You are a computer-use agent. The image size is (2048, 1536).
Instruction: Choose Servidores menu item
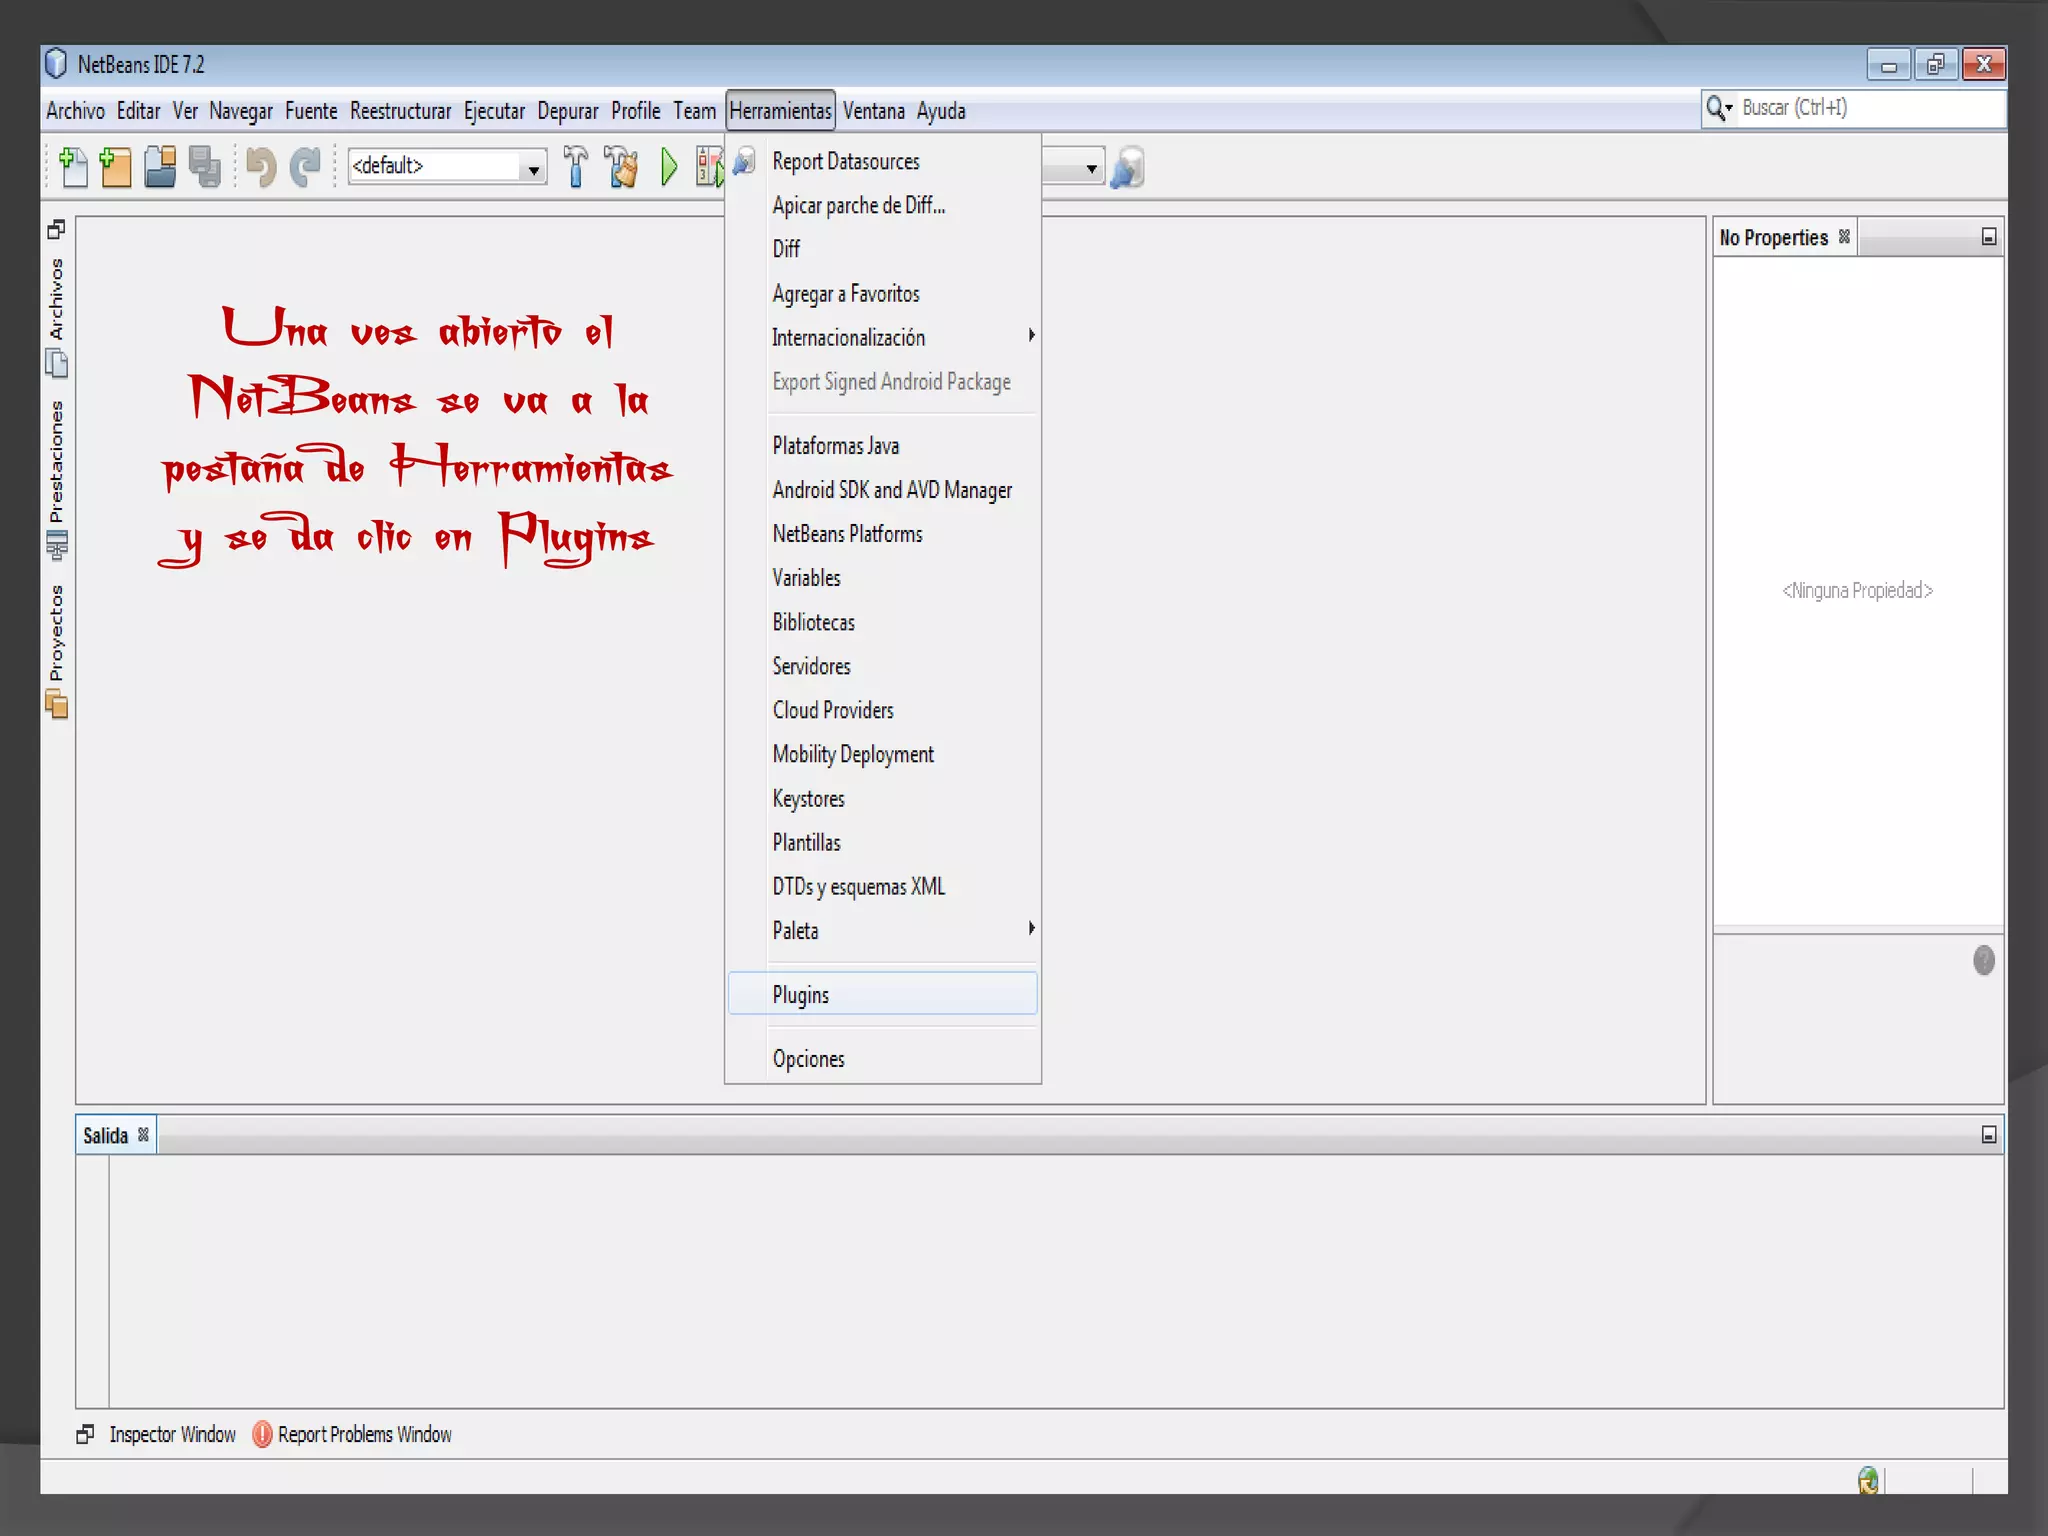[x=882, y=665]
